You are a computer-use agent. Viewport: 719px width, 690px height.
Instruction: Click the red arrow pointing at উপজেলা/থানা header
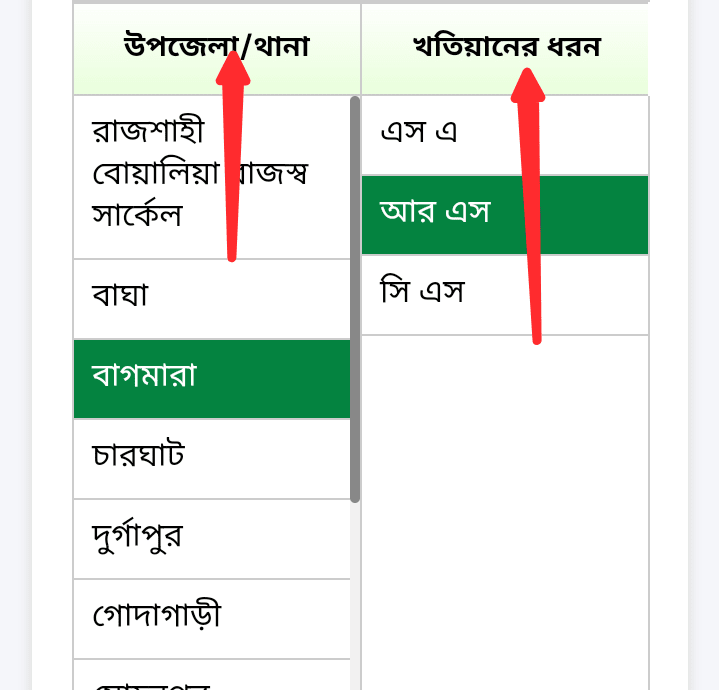232,150
